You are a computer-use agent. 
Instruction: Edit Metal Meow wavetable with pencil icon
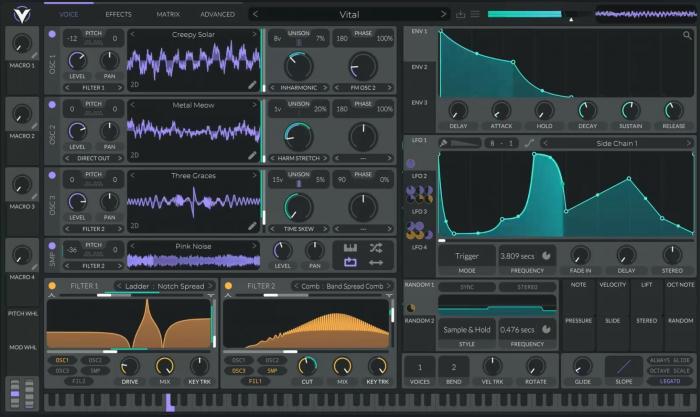pyautogui.click(x=252, y=155)
